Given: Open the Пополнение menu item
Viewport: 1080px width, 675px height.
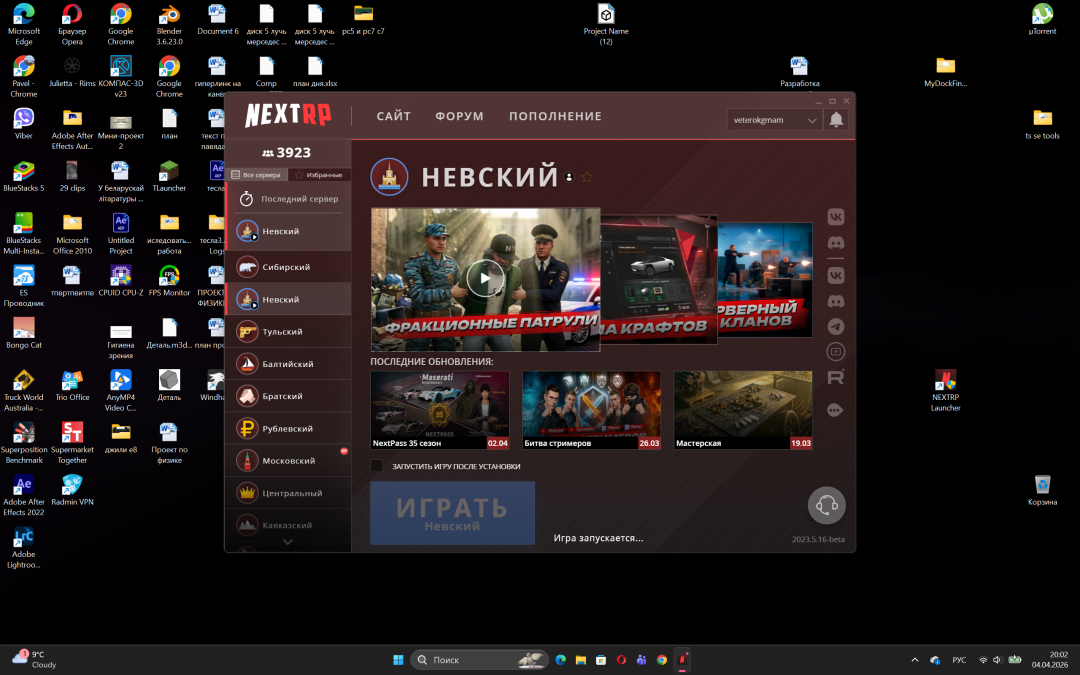Looking at the screenshot, I should click(x=555, y=116).
